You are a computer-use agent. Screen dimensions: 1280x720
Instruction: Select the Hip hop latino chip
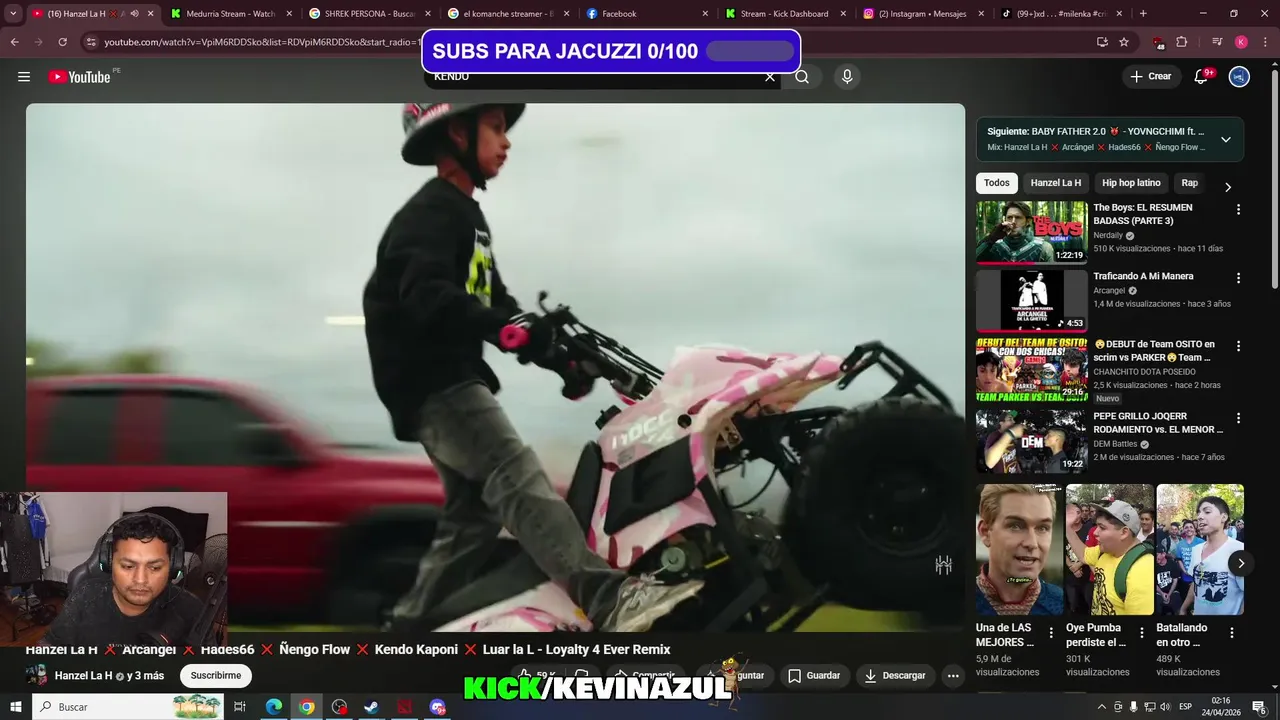[1131, 183]
